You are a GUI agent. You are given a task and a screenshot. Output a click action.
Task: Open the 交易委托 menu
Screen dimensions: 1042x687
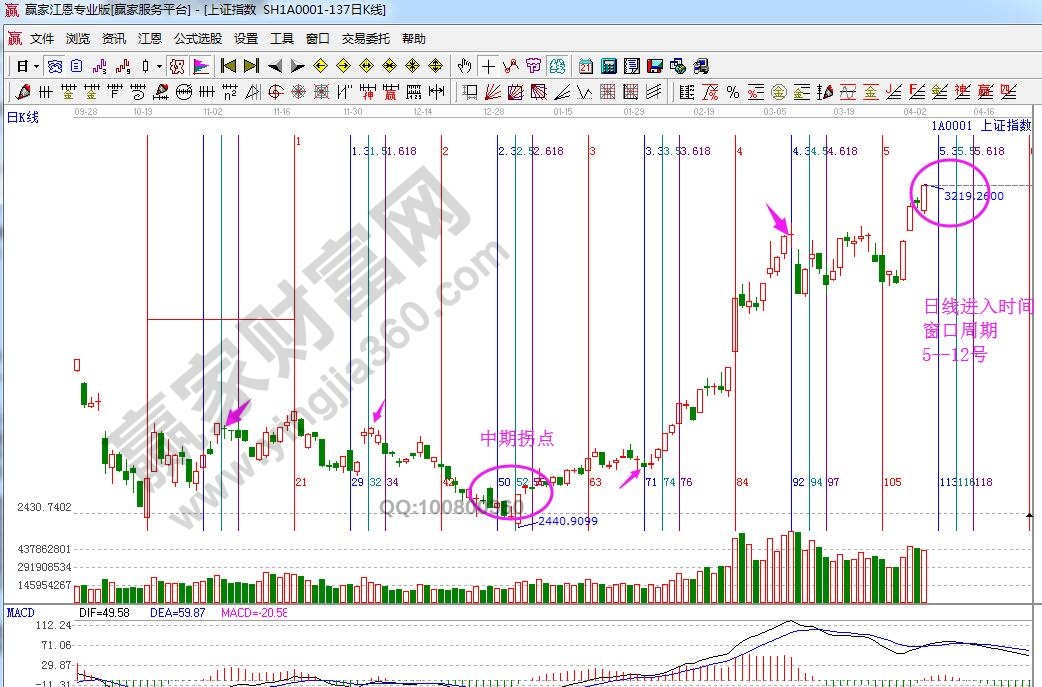[365, 39]
